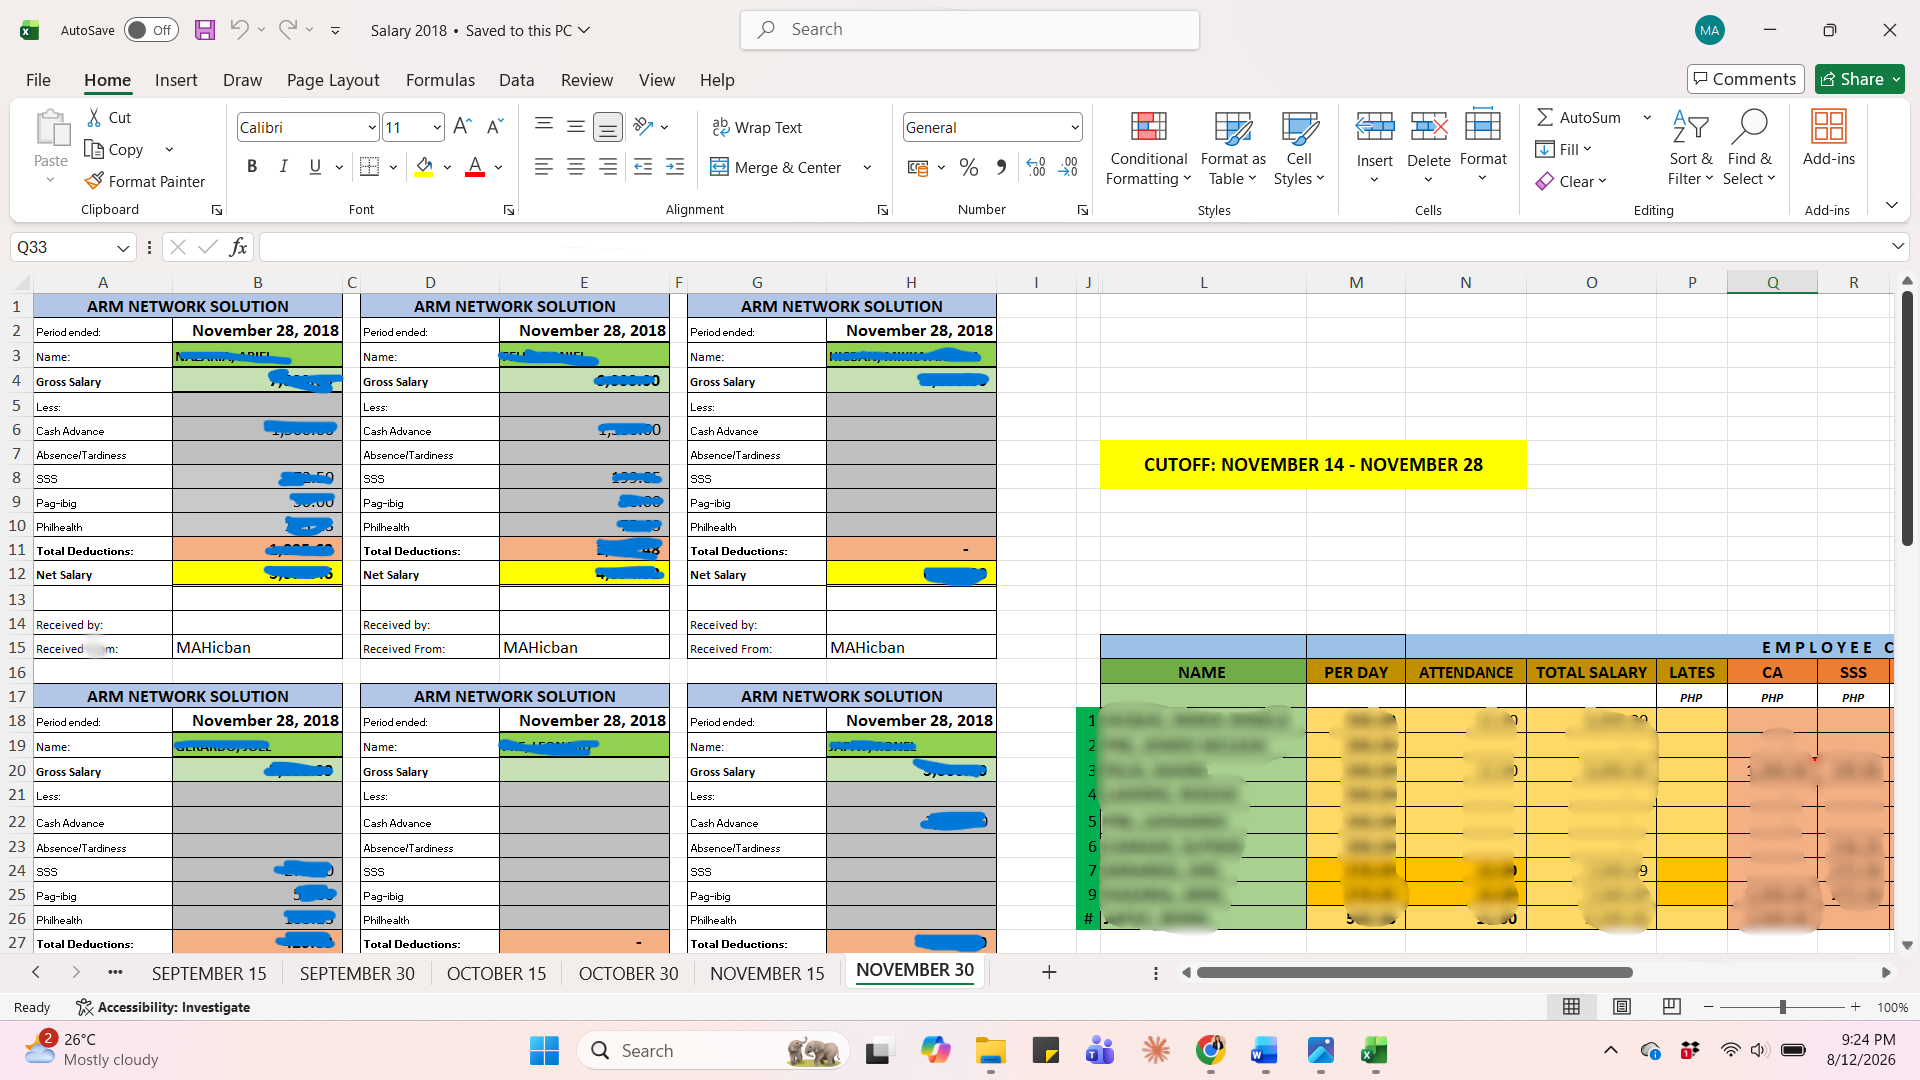Toggle Bold formatting
Viewport: 1920px width, 1080px height.
point(252,167)
